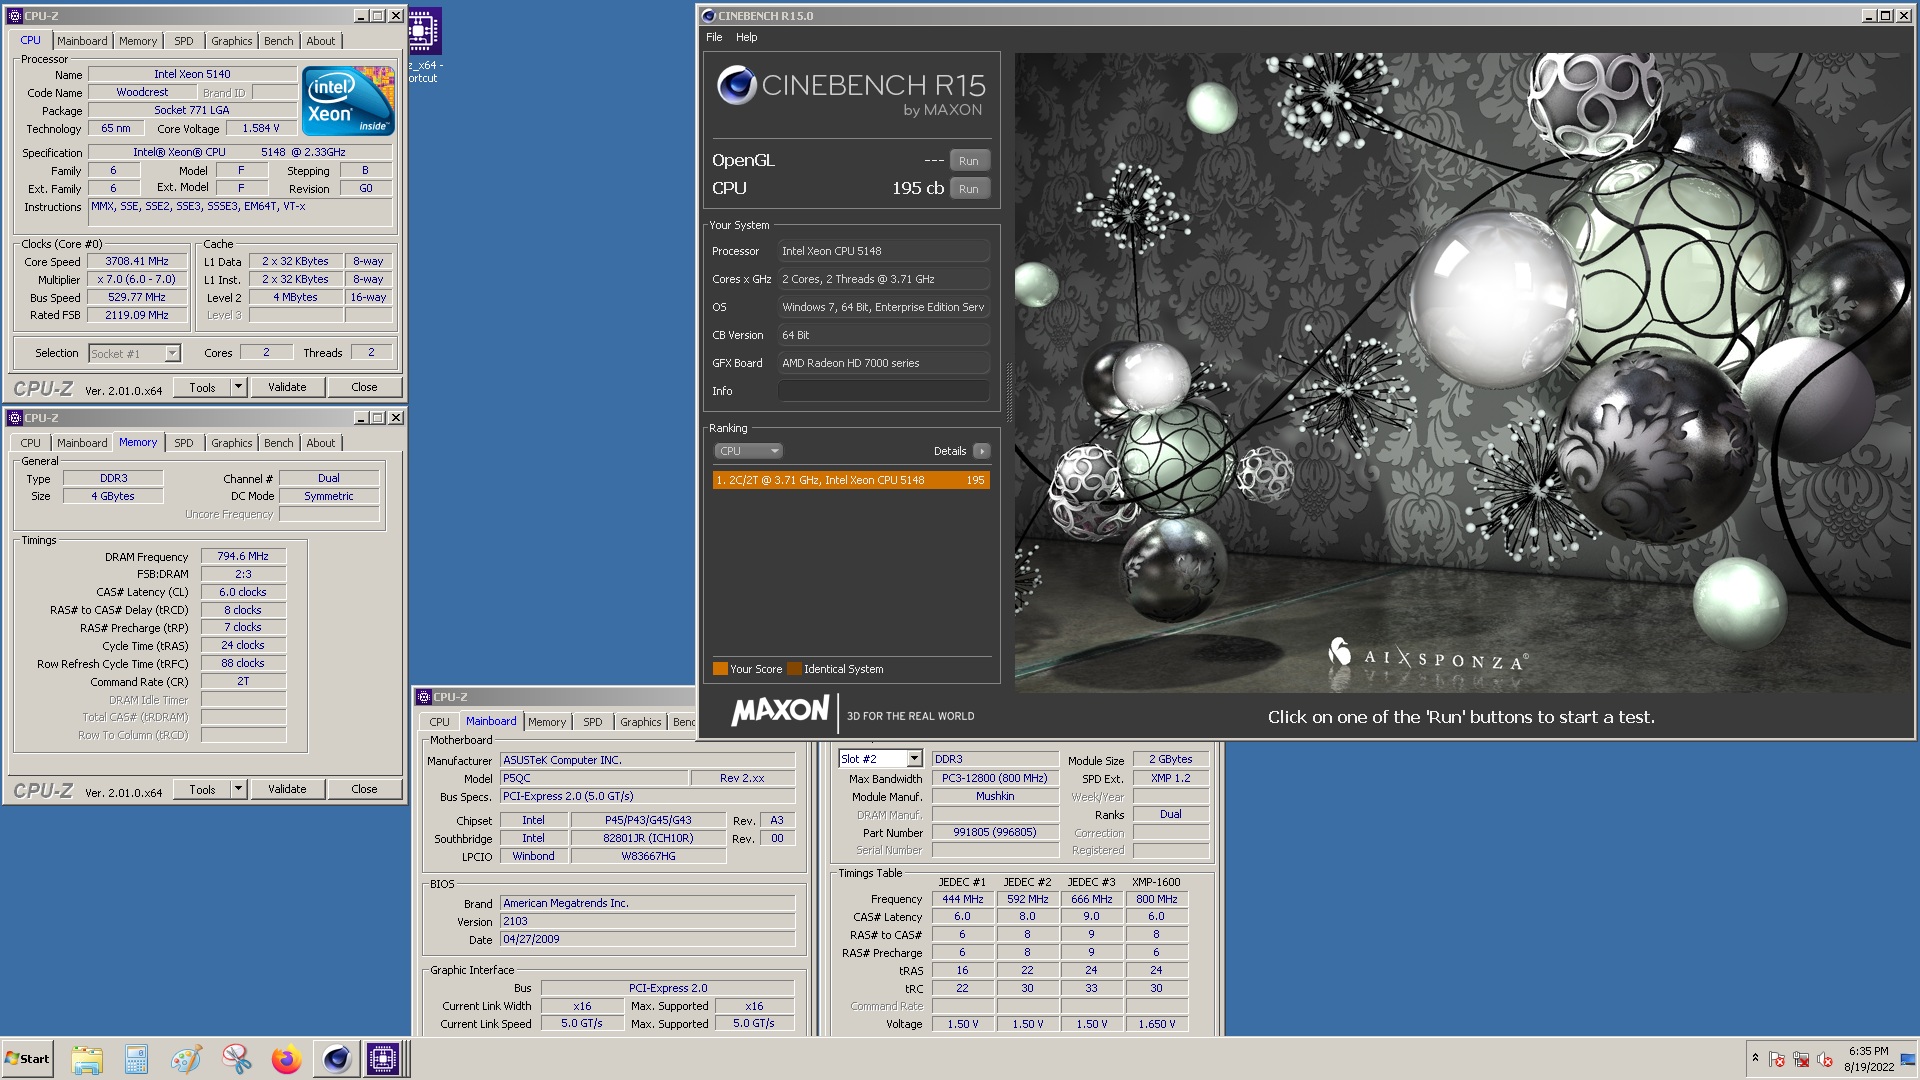
Task: Click Tools in the Memory CPU-Z window
Action: click(202, 789)
